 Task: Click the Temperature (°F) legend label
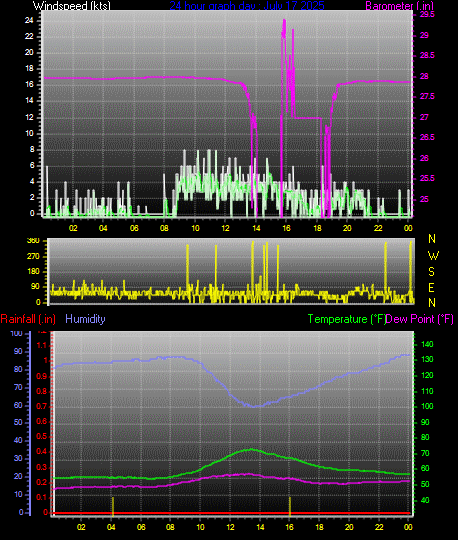click(x=346, y=319)
